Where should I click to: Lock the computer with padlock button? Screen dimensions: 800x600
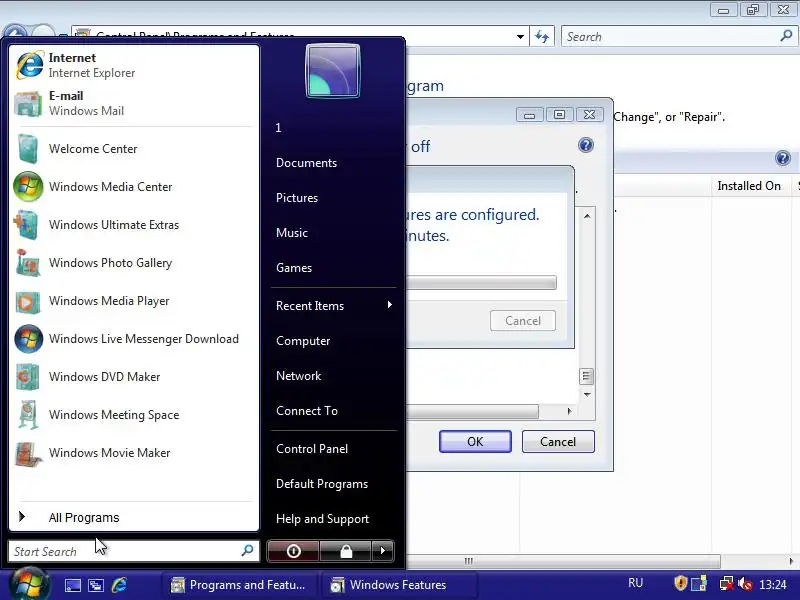345,551
